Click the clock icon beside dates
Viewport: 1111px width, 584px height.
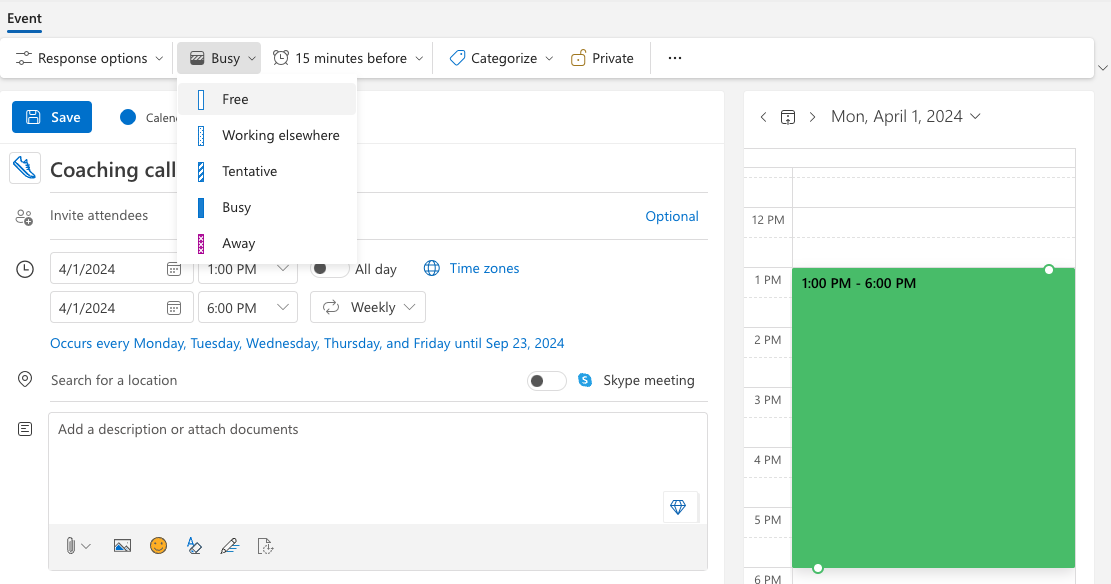coord(25,269)
